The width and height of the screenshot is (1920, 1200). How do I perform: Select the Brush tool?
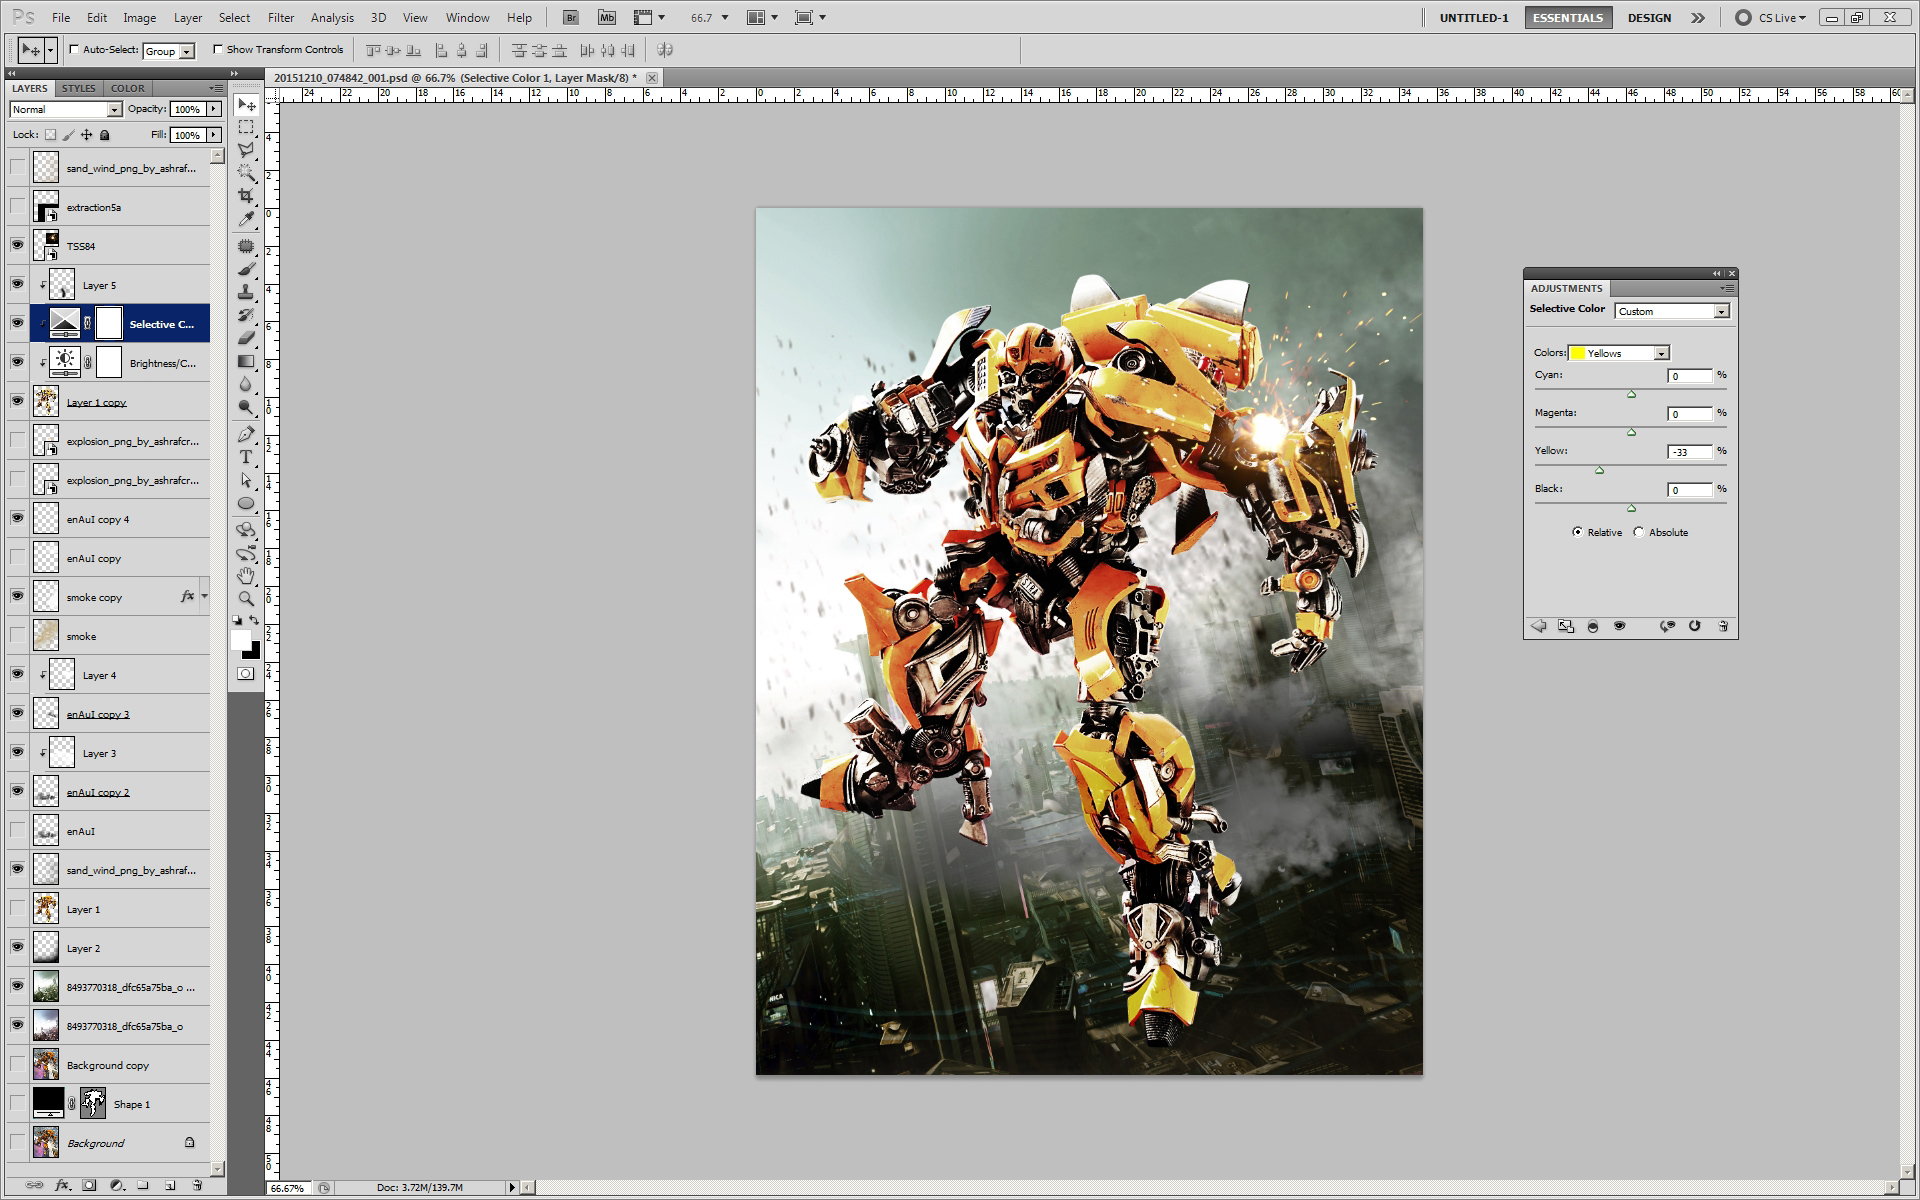click(x=246, y=269)
